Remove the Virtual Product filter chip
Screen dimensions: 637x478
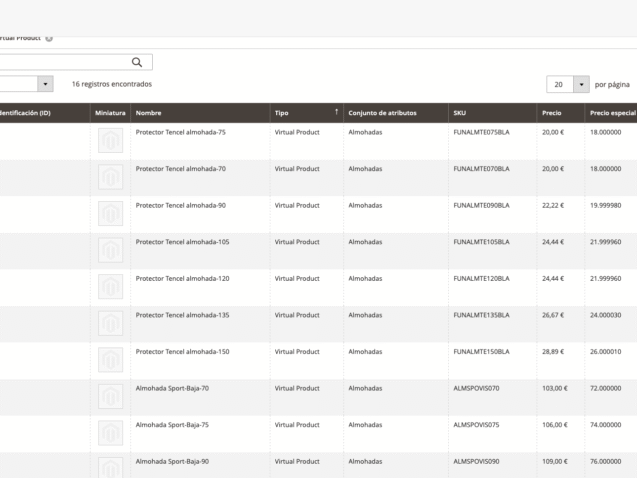click(49, 39)
